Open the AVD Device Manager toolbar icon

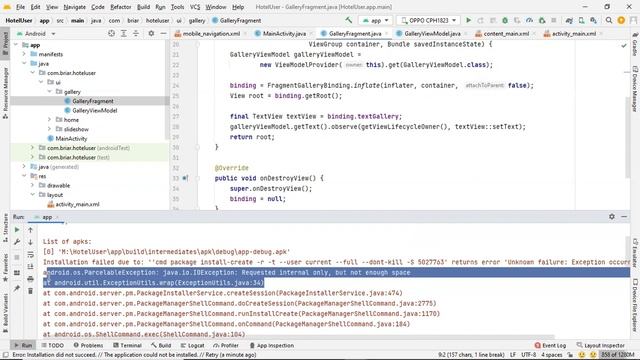click(581, 20)
